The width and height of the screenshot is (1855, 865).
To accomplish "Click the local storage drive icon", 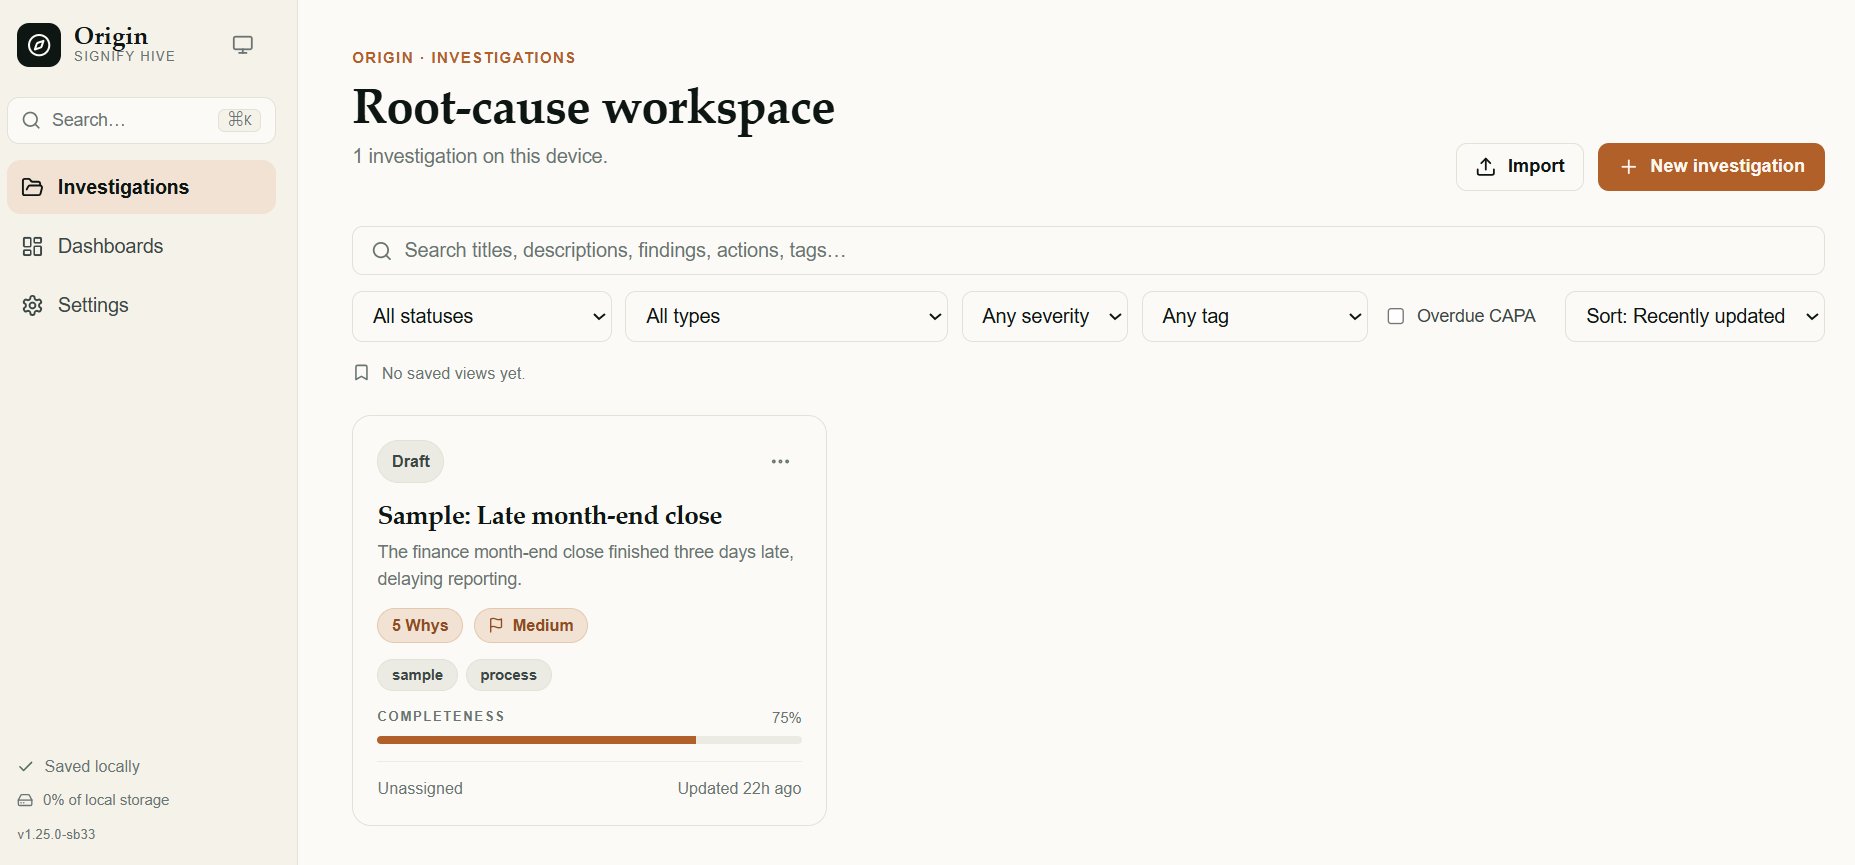I will (x=25, y=800).
